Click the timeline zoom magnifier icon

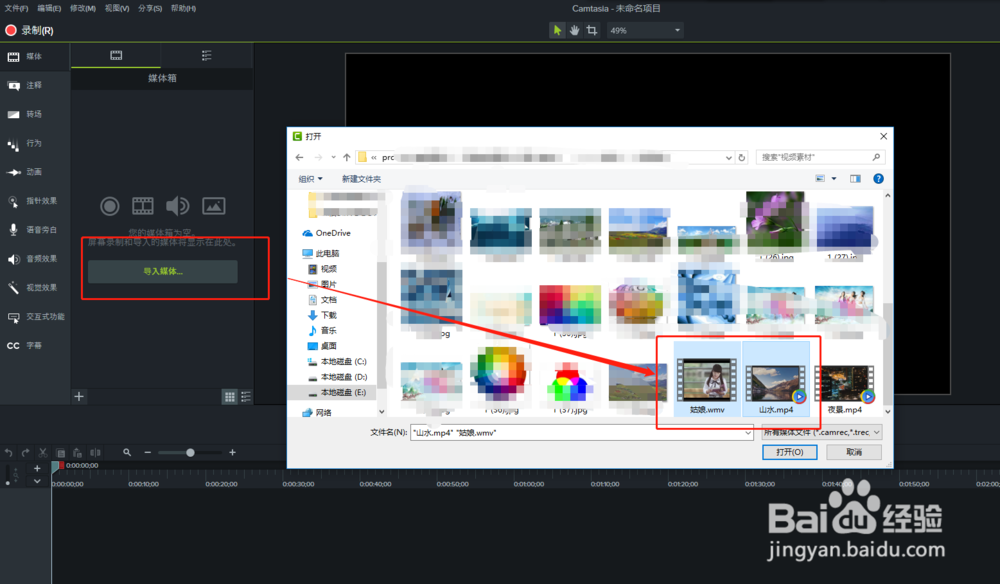tap(127, 453)
